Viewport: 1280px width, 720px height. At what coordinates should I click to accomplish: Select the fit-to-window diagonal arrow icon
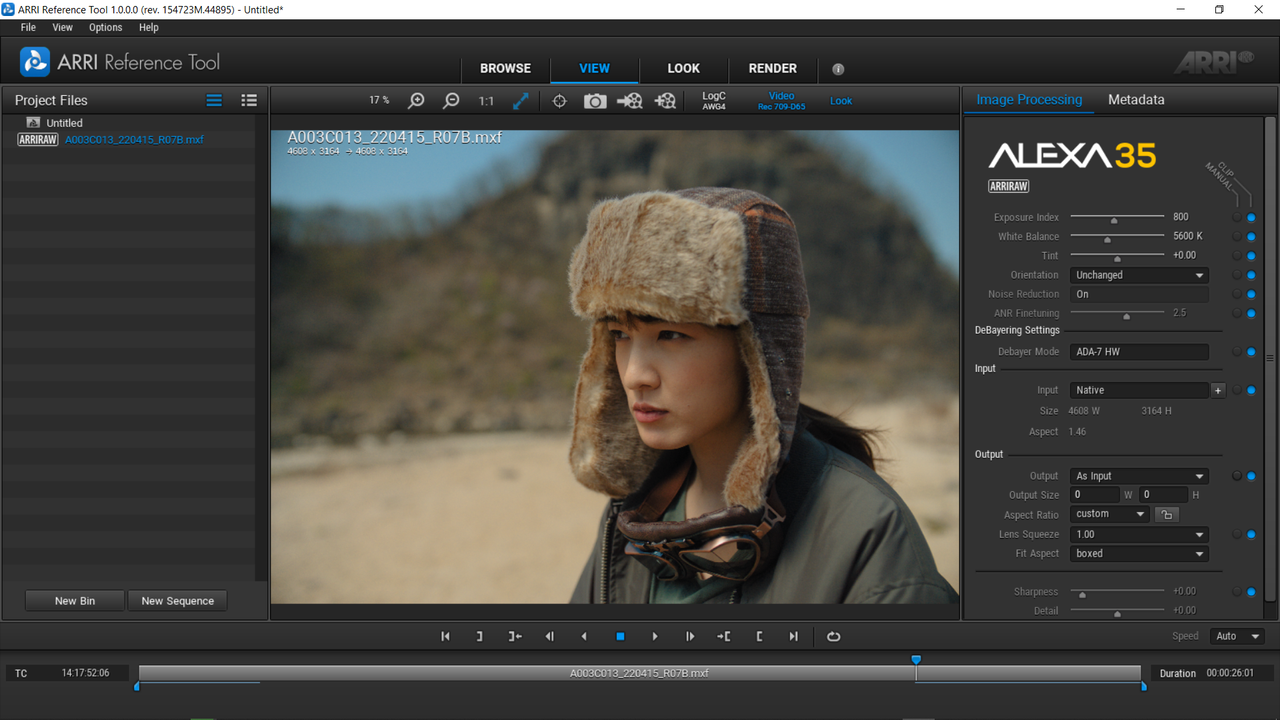click(521, 101)
